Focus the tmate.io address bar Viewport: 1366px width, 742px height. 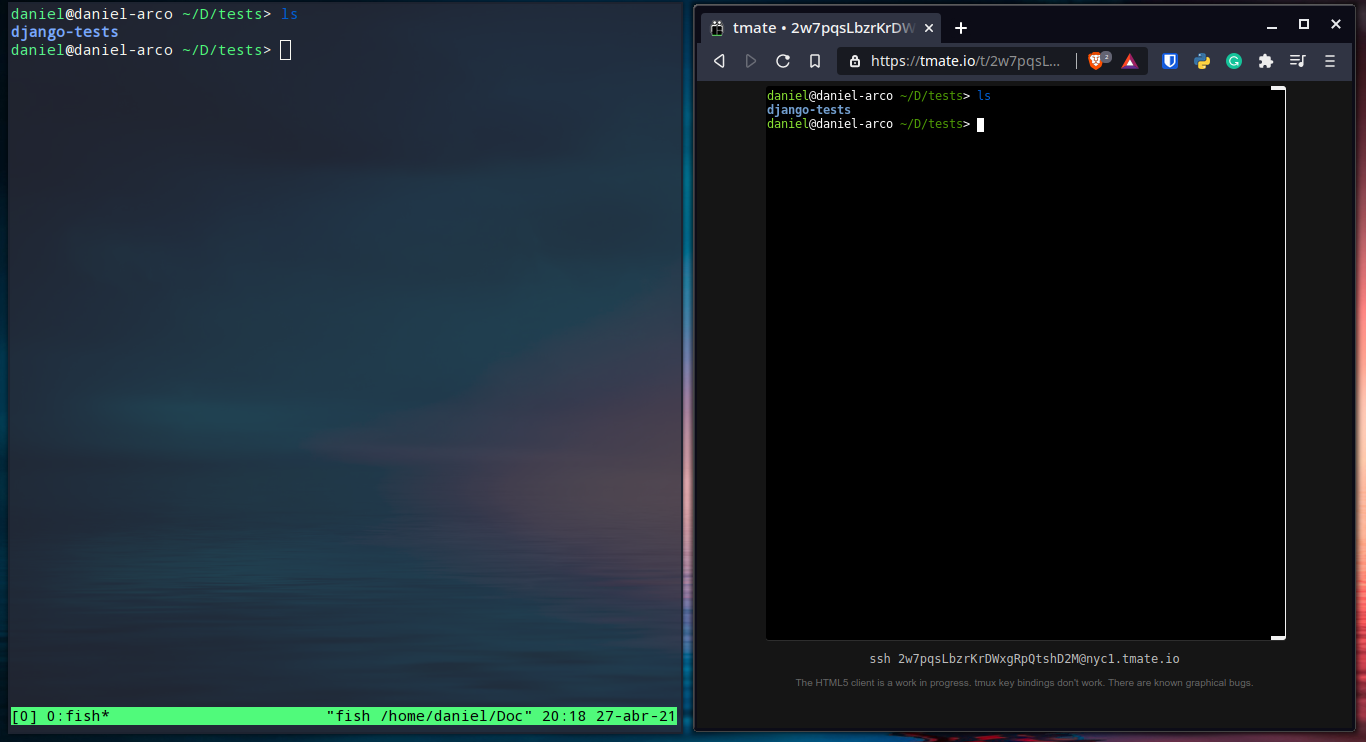[x=965, y=61]
